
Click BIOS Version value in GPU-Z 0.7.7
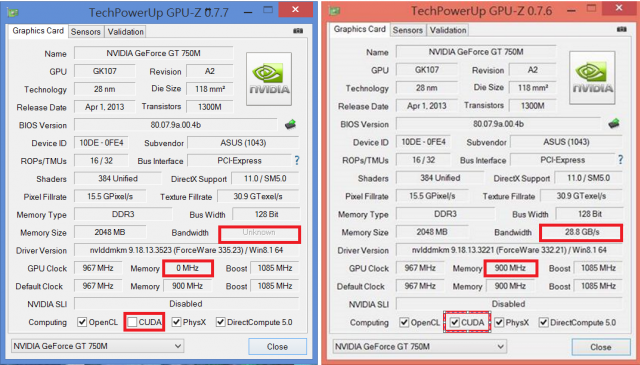click(x=176, y=125)
